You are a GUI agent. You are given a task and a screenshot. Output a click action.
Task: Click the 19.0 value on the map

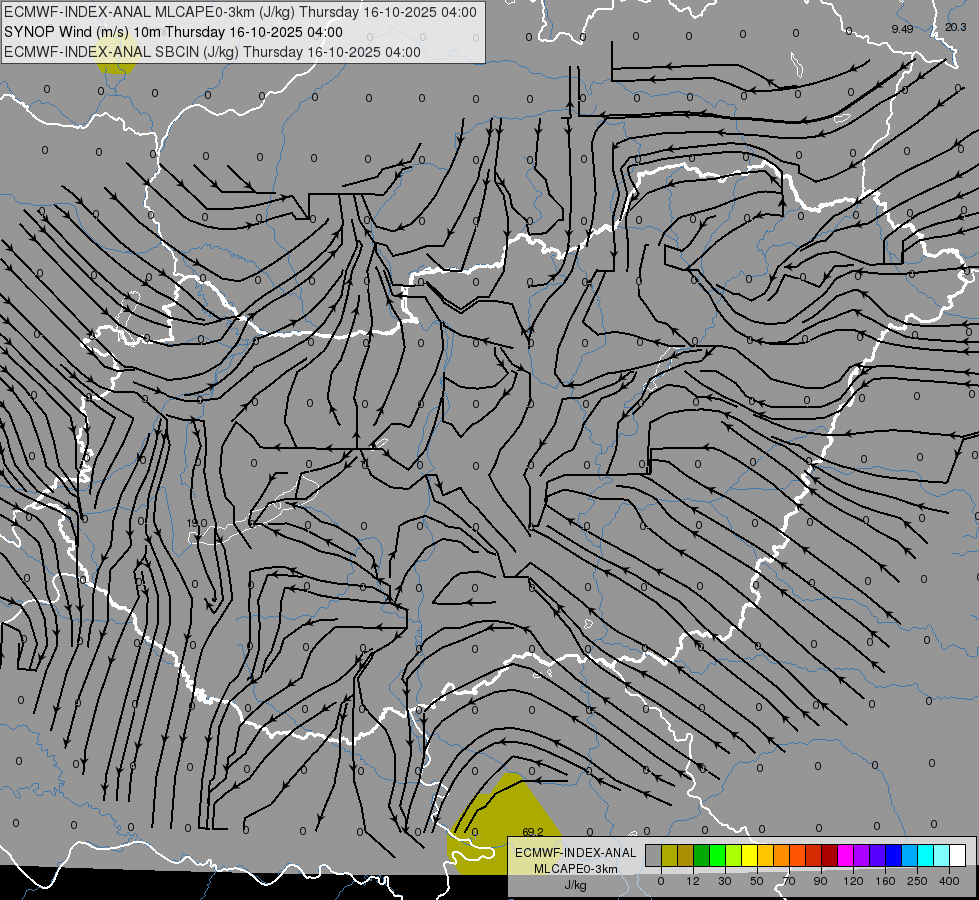pos(197,523)
